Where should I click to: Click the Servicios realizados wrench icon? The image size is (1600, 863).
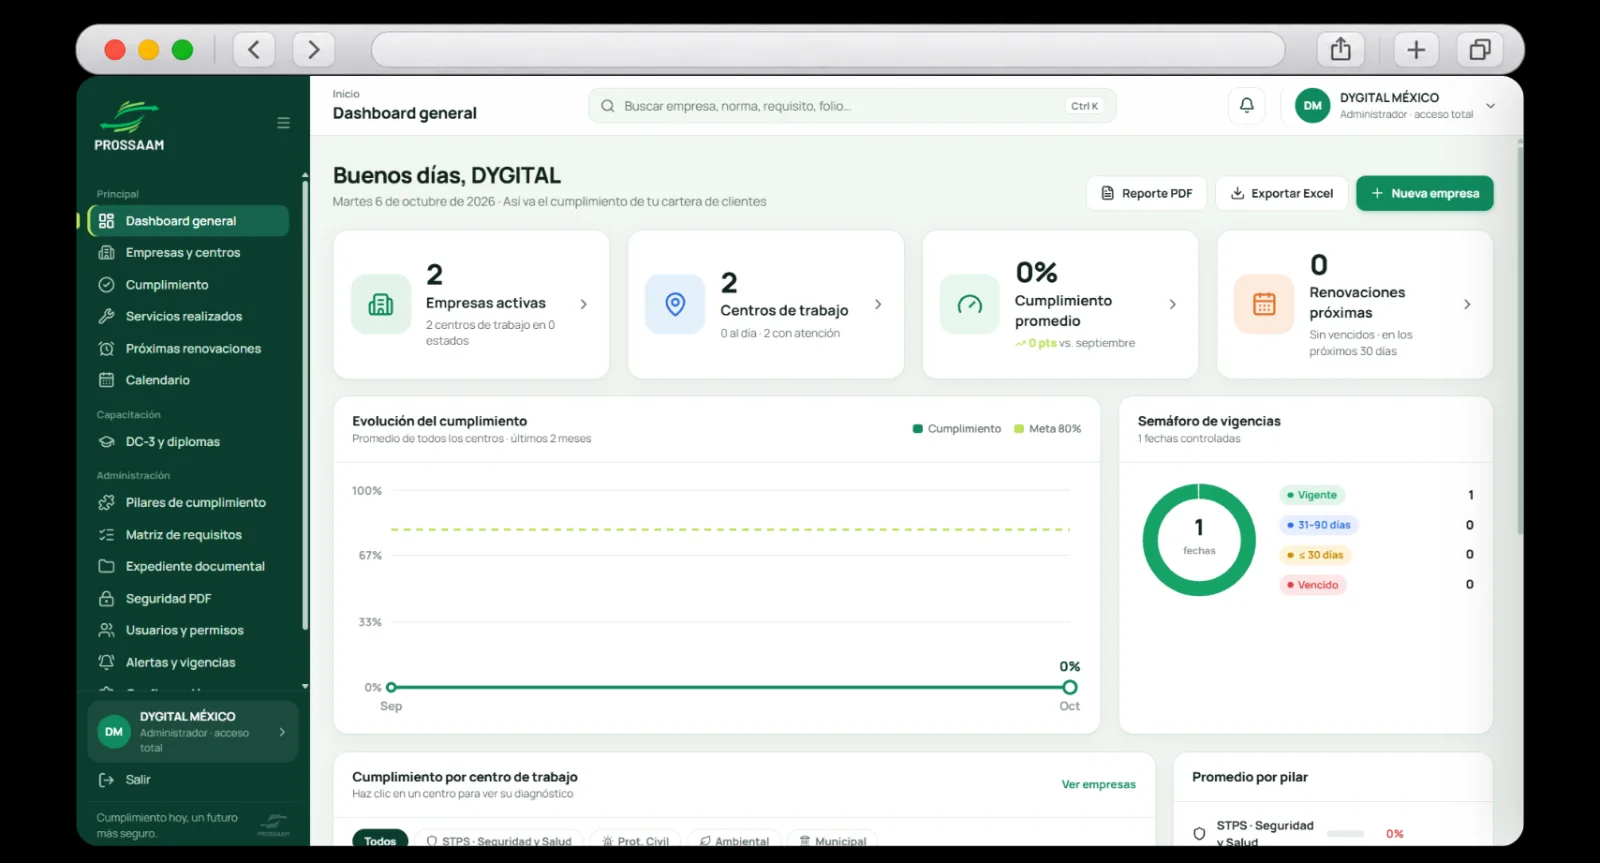(x=106, y=317)
